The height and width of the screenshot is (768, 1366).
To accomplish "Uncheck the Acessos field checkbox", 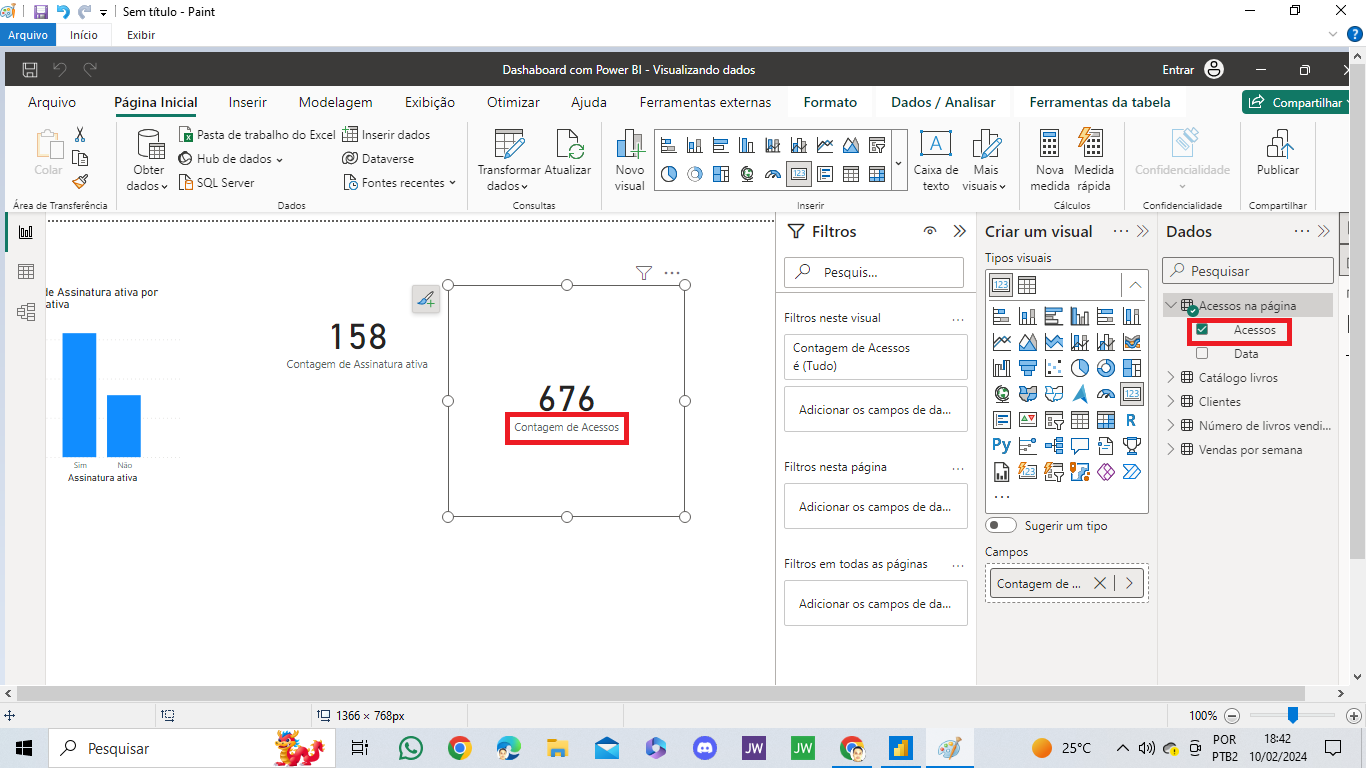I will (x=1202, y=330).
